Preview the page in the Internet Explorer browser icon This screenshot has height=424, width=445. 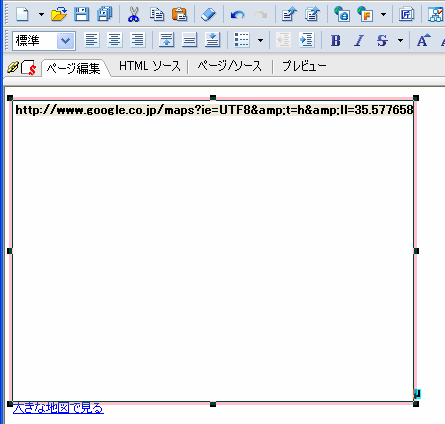pyautogui.click(x=342, y=14)
